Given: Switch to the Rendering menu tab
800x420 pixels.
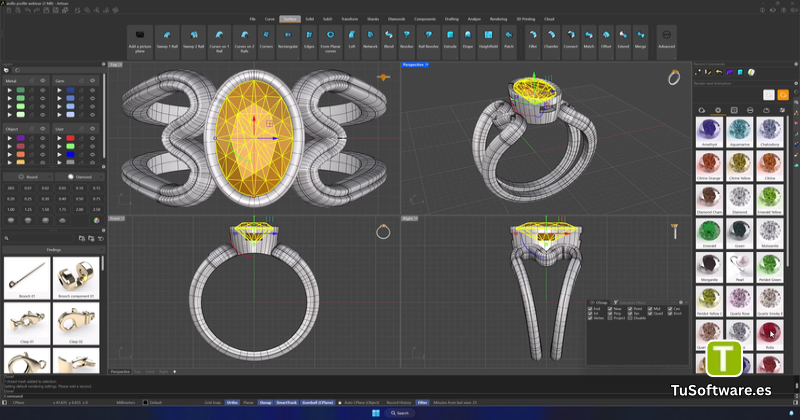Looking at the screenshot, I should pos(498,19).
